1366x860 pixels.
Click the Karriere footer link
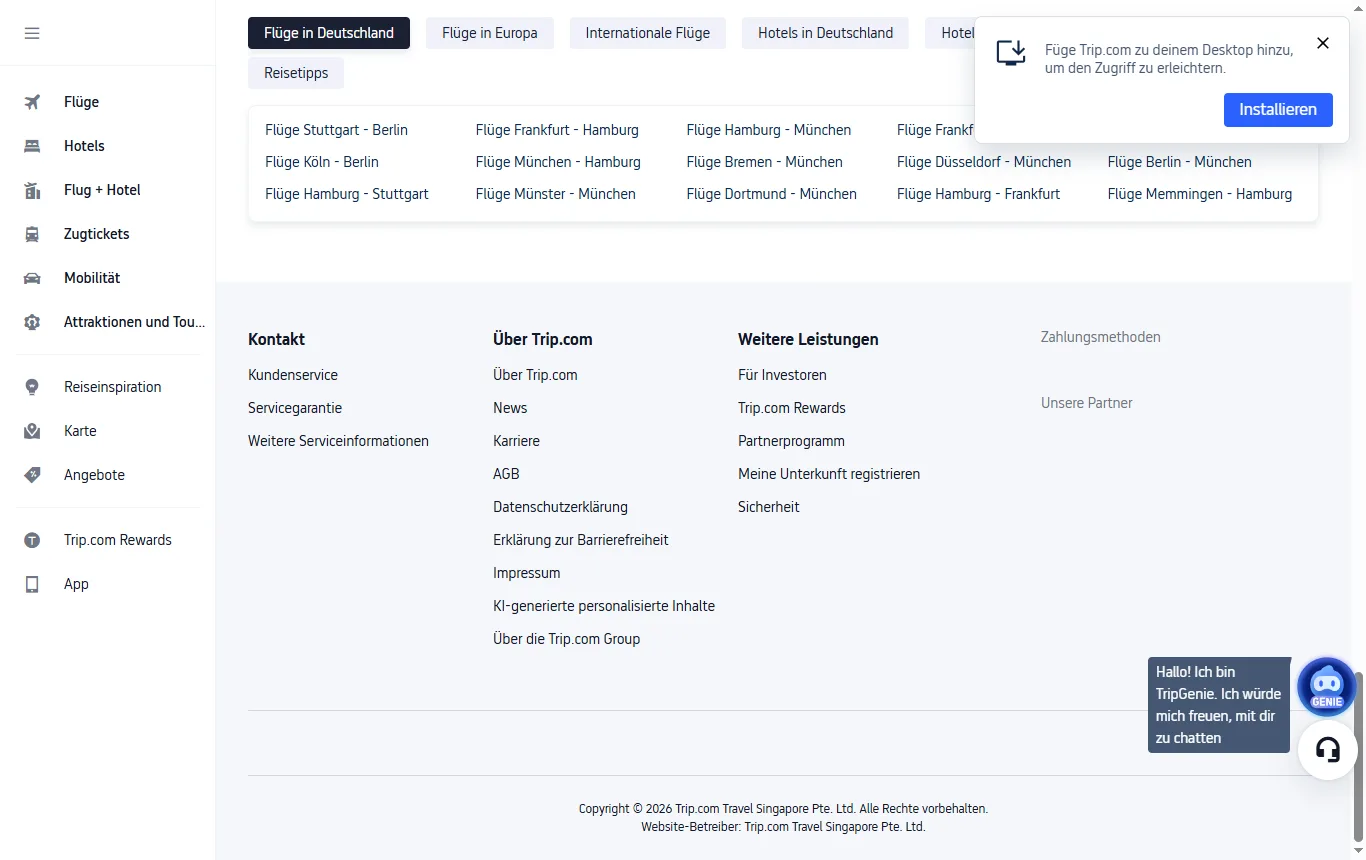click(x=516, y=441)
